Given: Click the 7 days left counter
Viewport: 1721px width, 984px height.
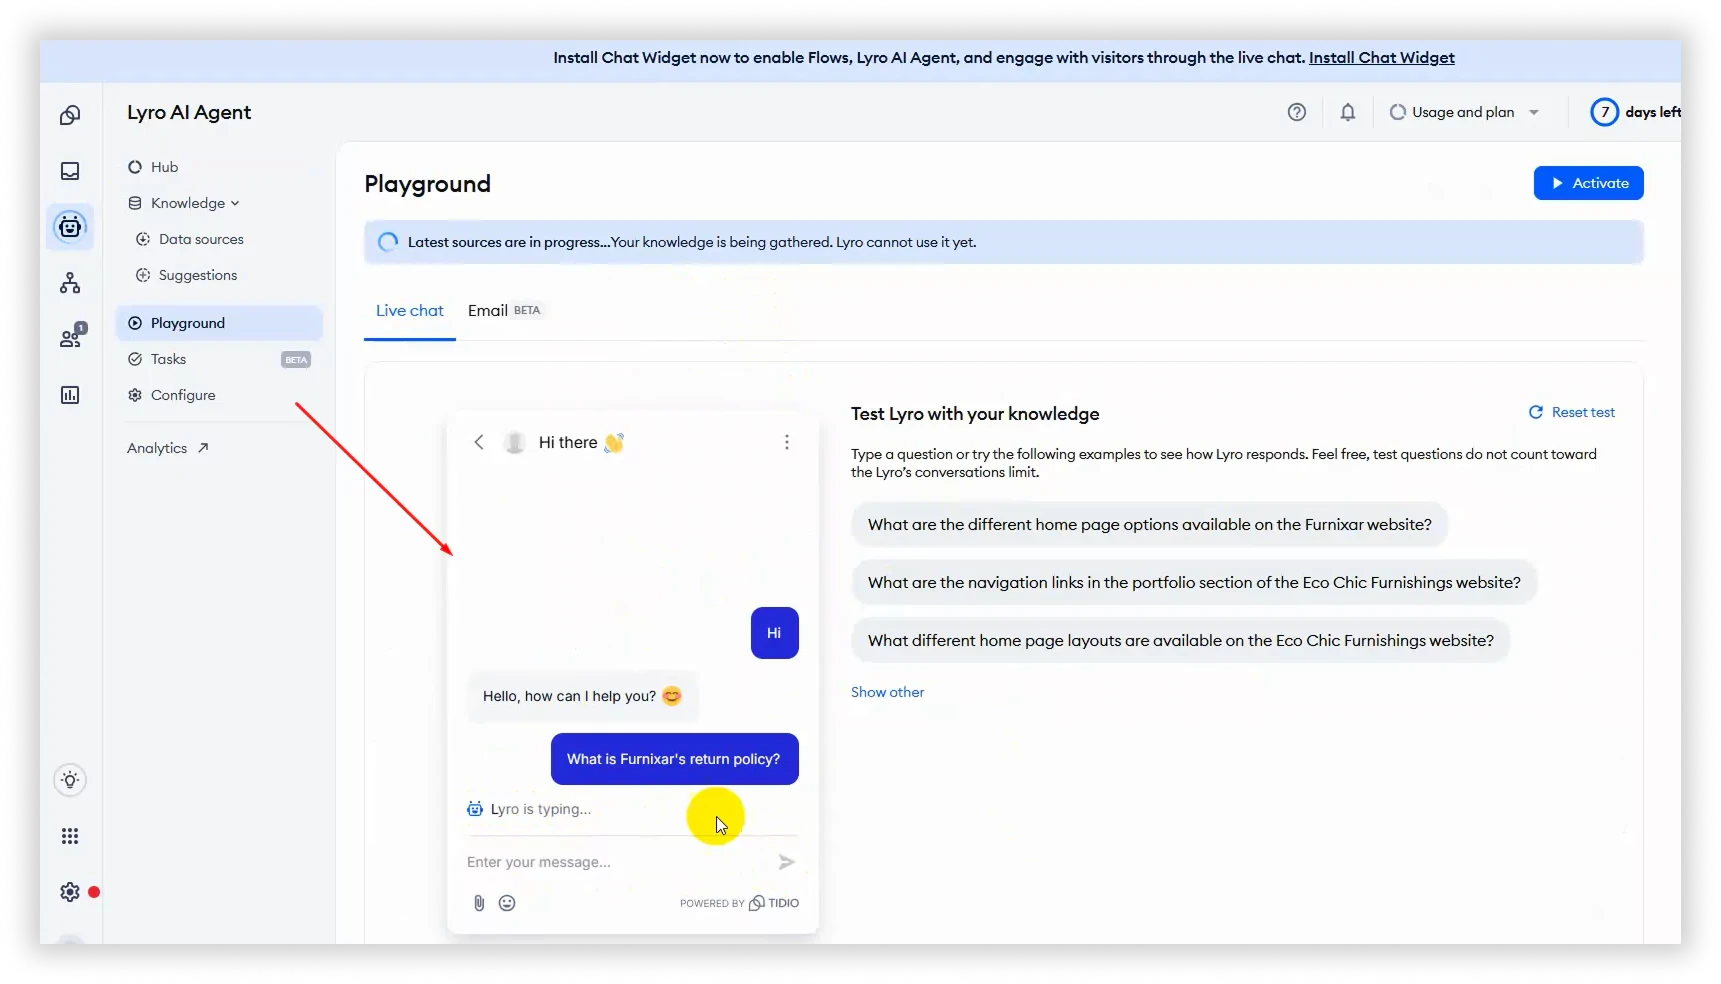Looking at the screenshot, I should coord(1635,112).
